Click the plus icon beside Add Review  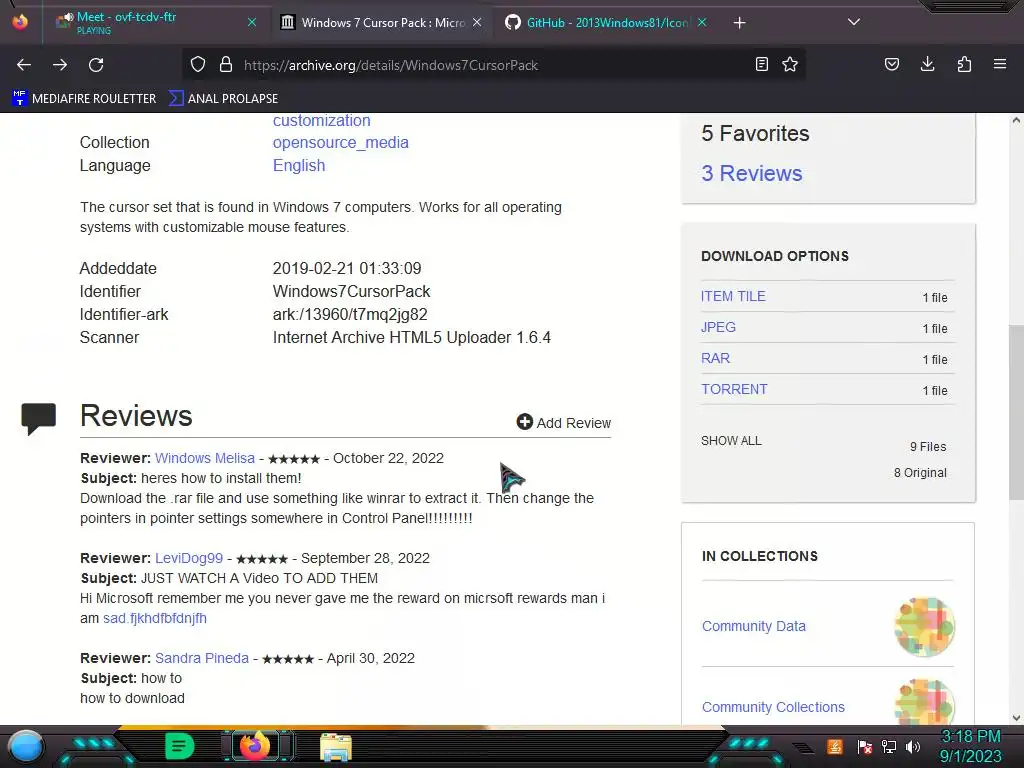524,422
